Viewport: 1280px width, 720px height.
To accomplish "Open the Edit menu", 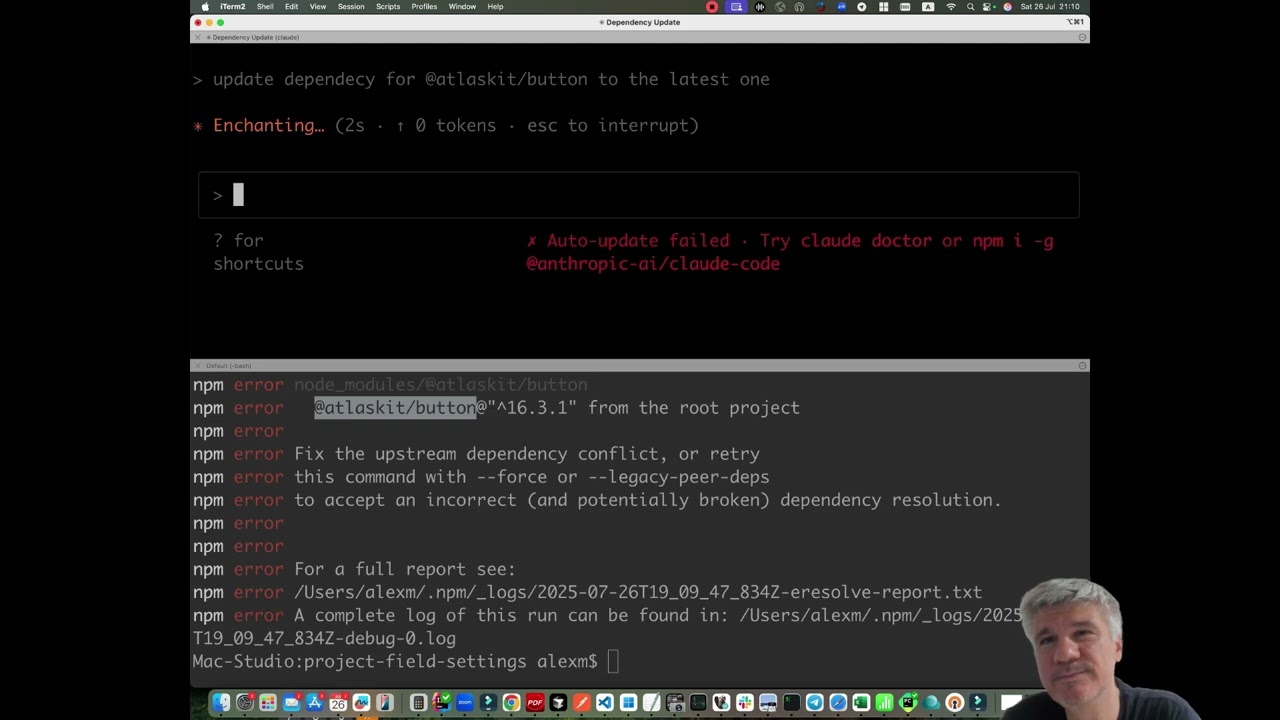I will pyautogui.click(x=291, y=7).
